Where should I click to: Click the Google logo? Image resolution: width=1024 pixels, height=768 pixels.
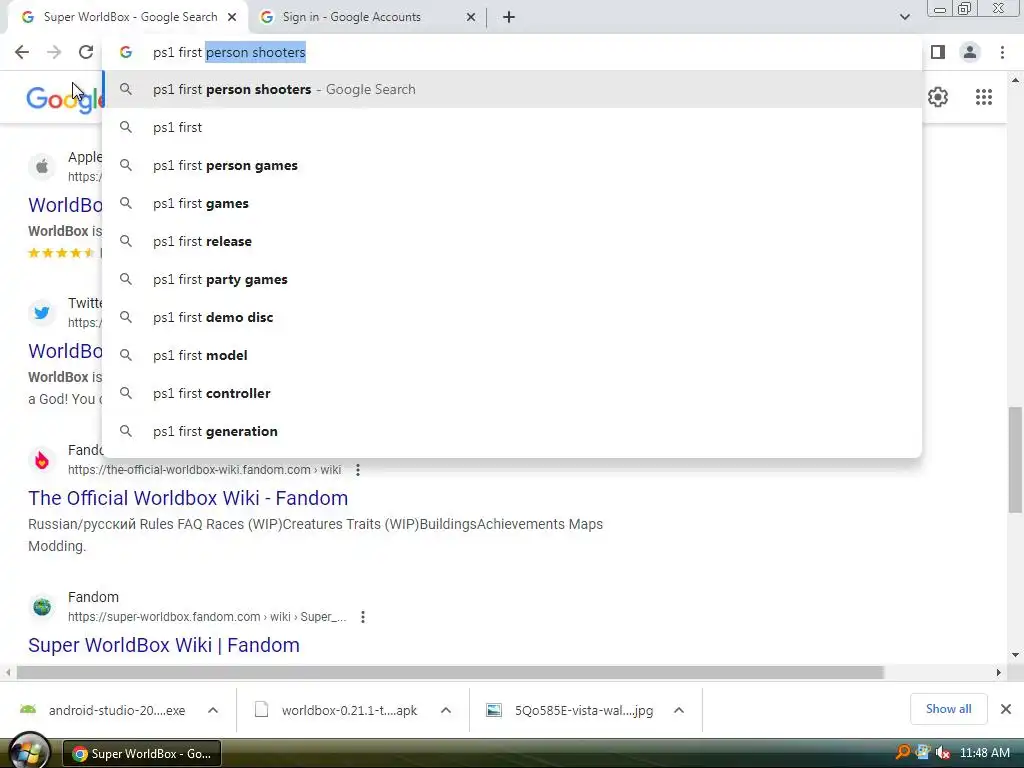point(65,99)
